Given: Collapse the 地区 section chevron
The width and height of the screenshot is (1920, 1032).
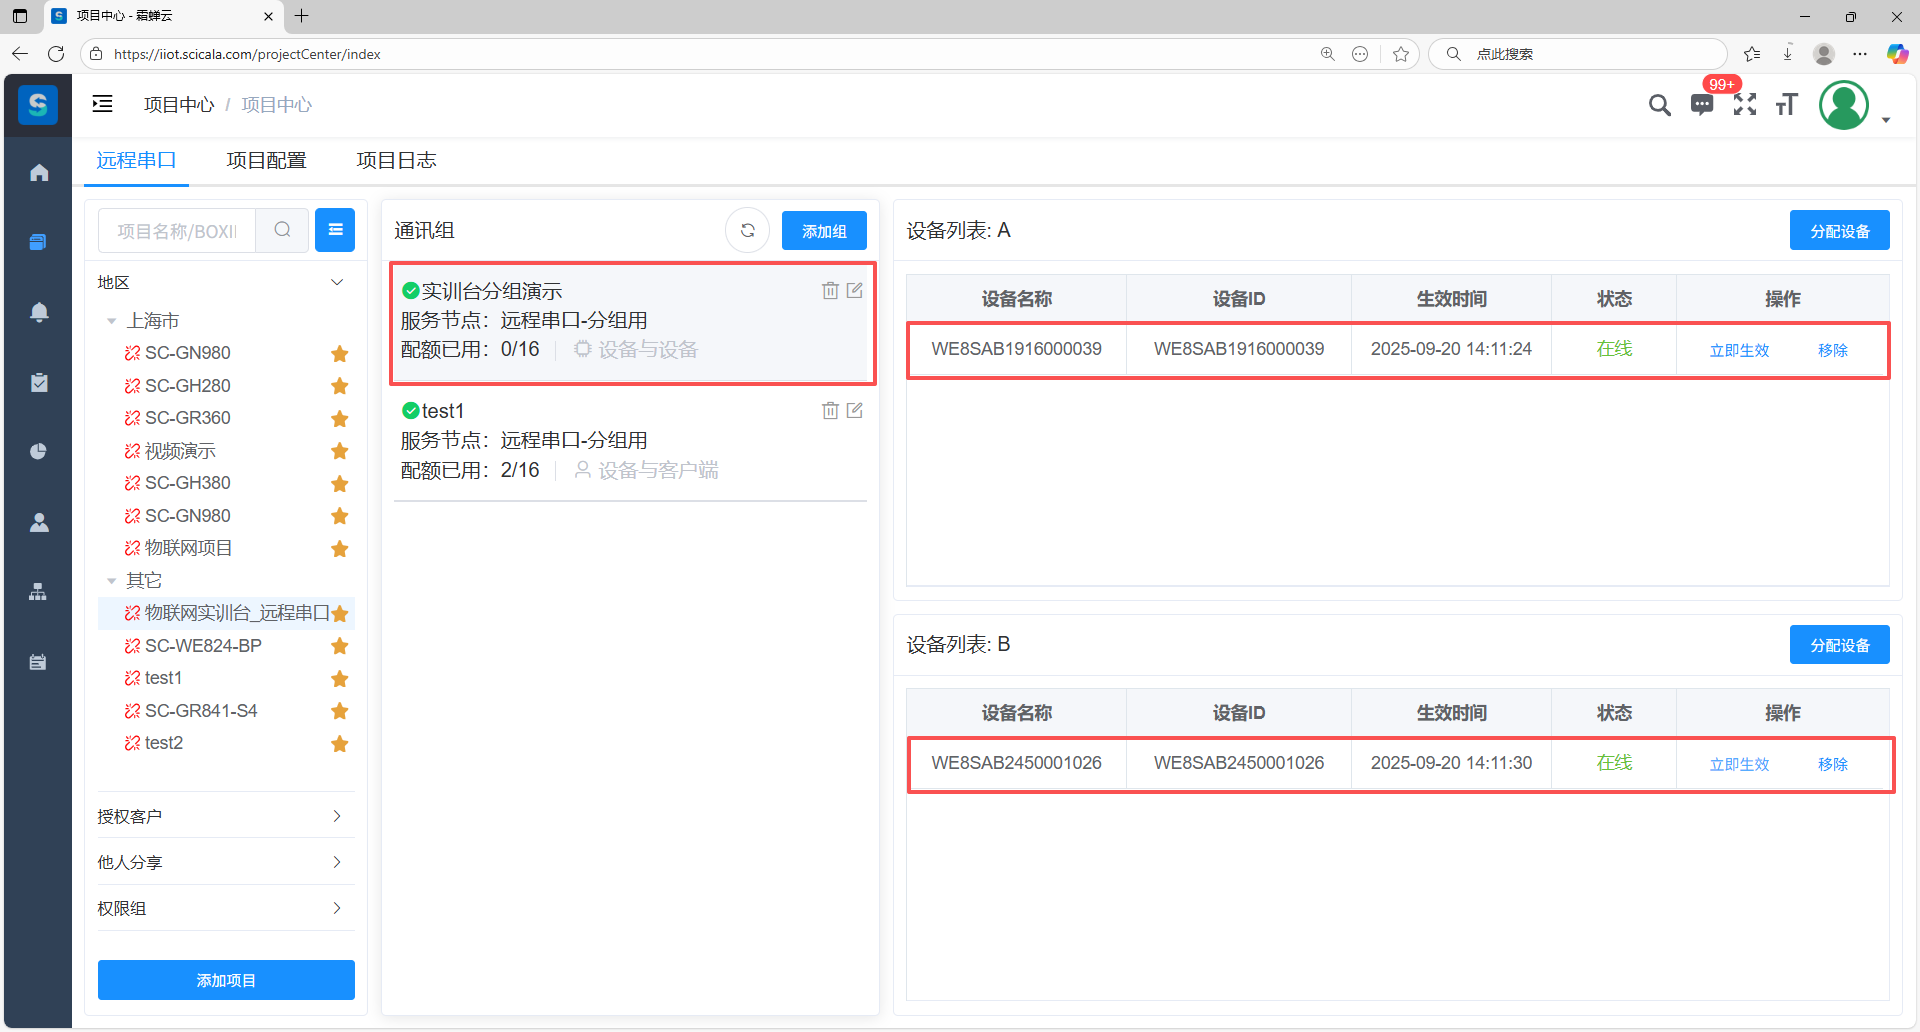Looking at the screenshot, I should (x=337, y=283).
